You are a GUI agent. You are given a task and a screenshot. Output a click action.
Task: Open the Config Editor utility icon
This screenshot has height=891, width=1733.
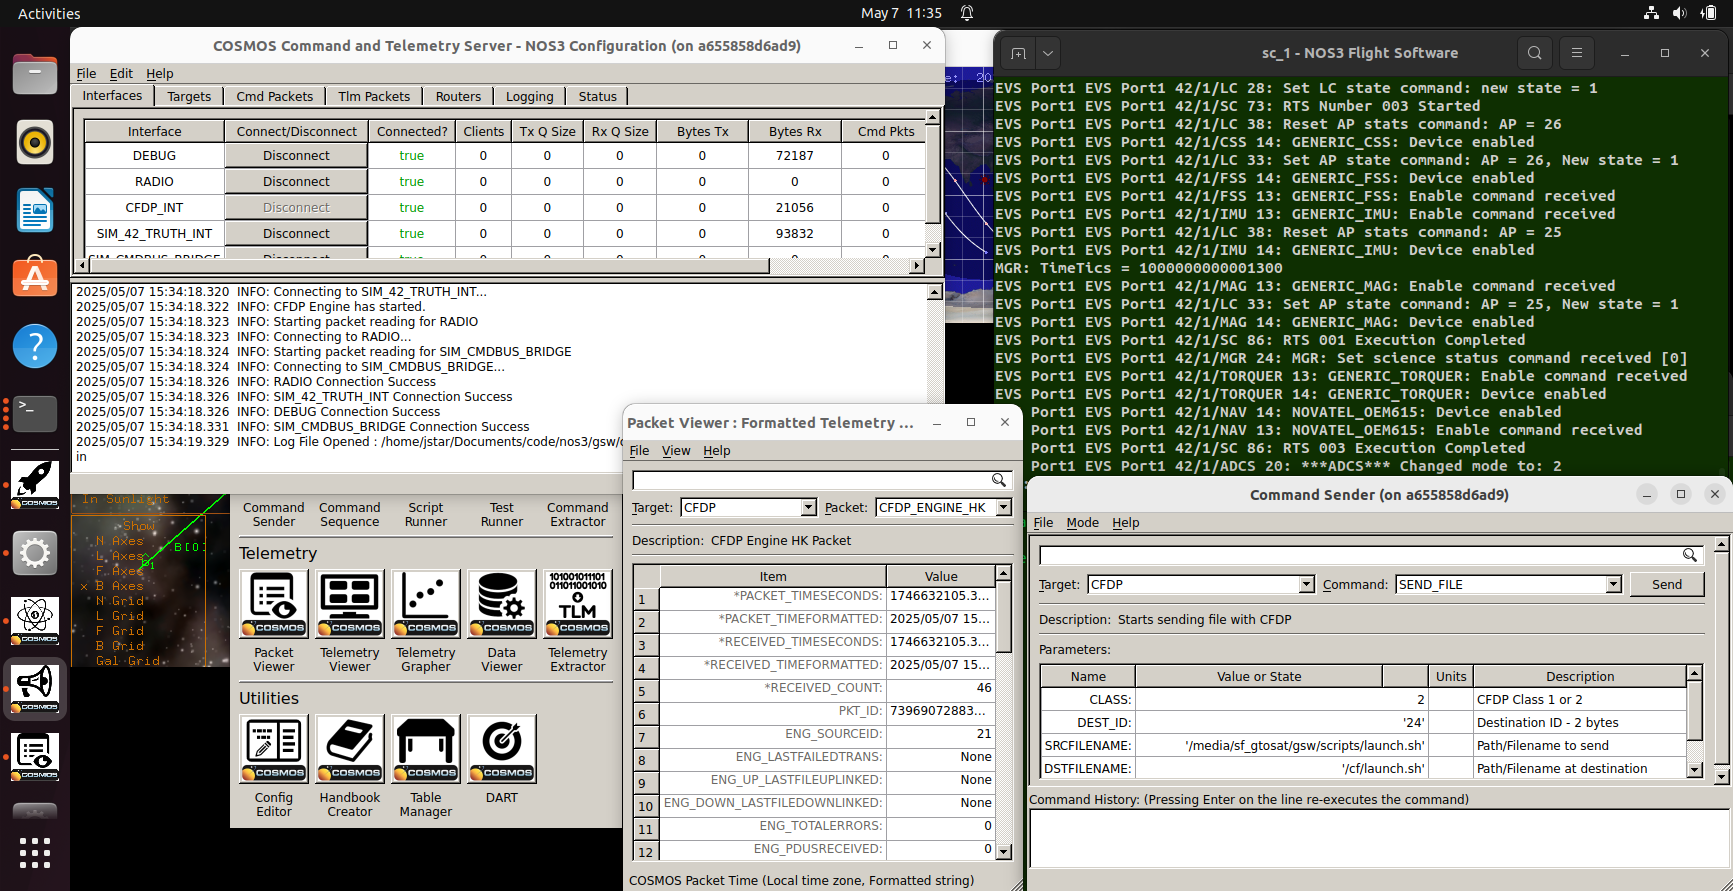pos(274,749)
